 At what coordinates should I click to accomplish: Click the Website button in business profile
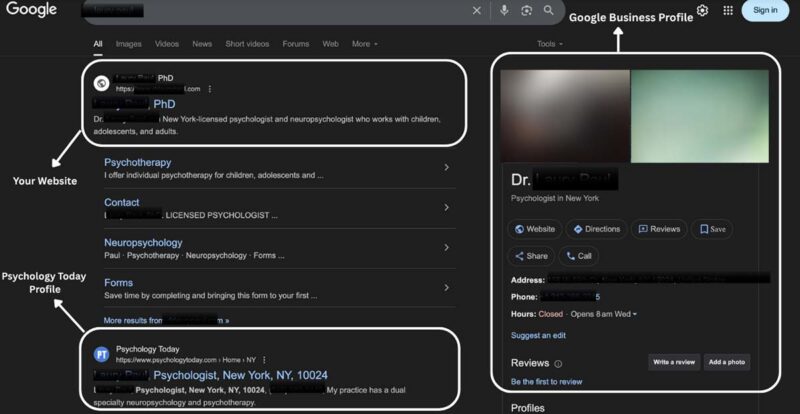coord(535,229)
